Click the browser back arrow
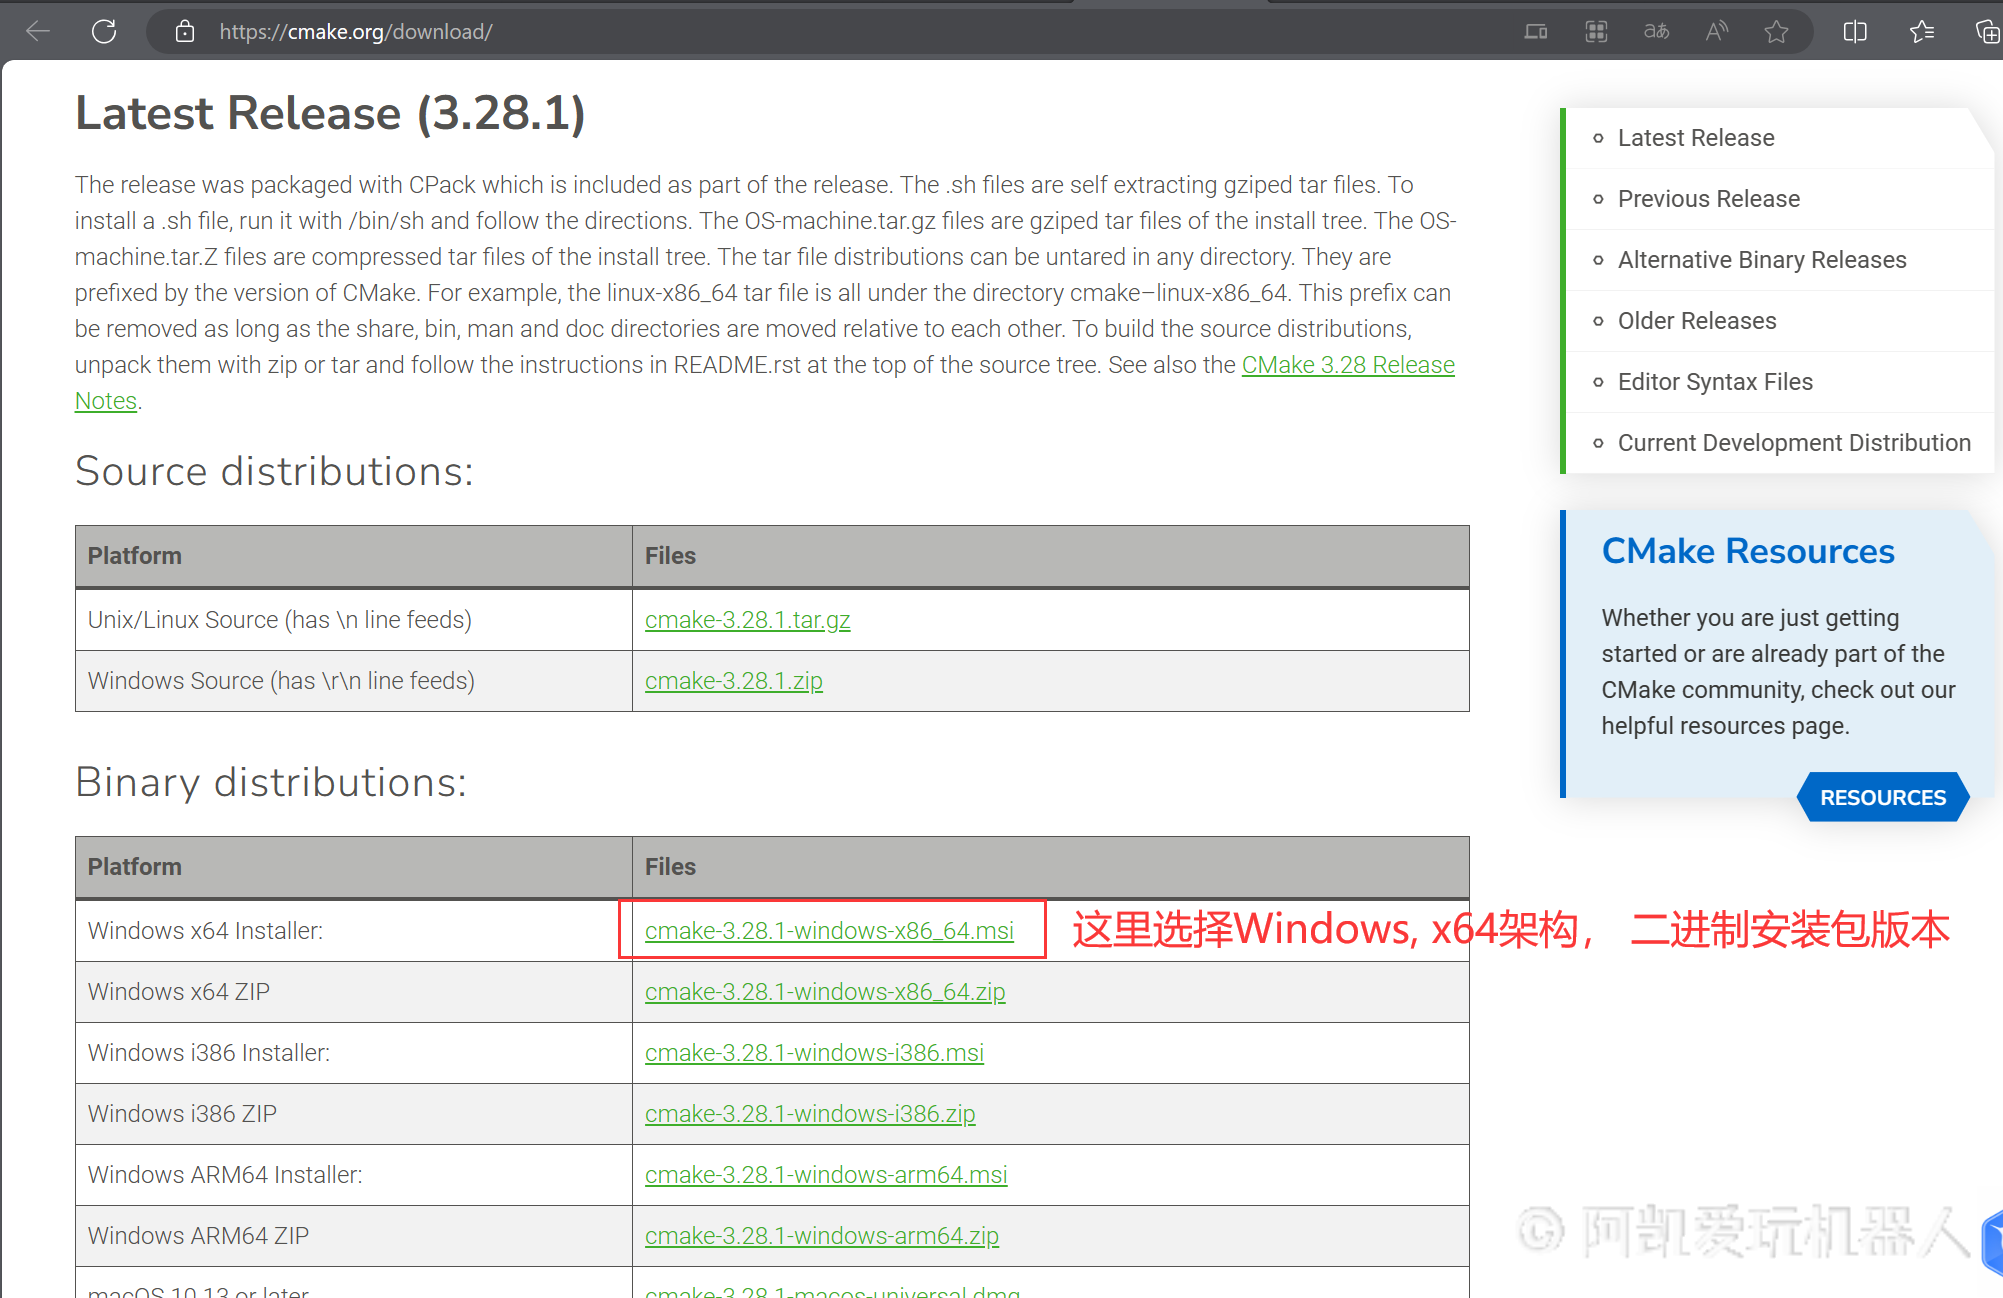Image resolution: width=2003 pixels, height=1298 pixels. point(38,32)
